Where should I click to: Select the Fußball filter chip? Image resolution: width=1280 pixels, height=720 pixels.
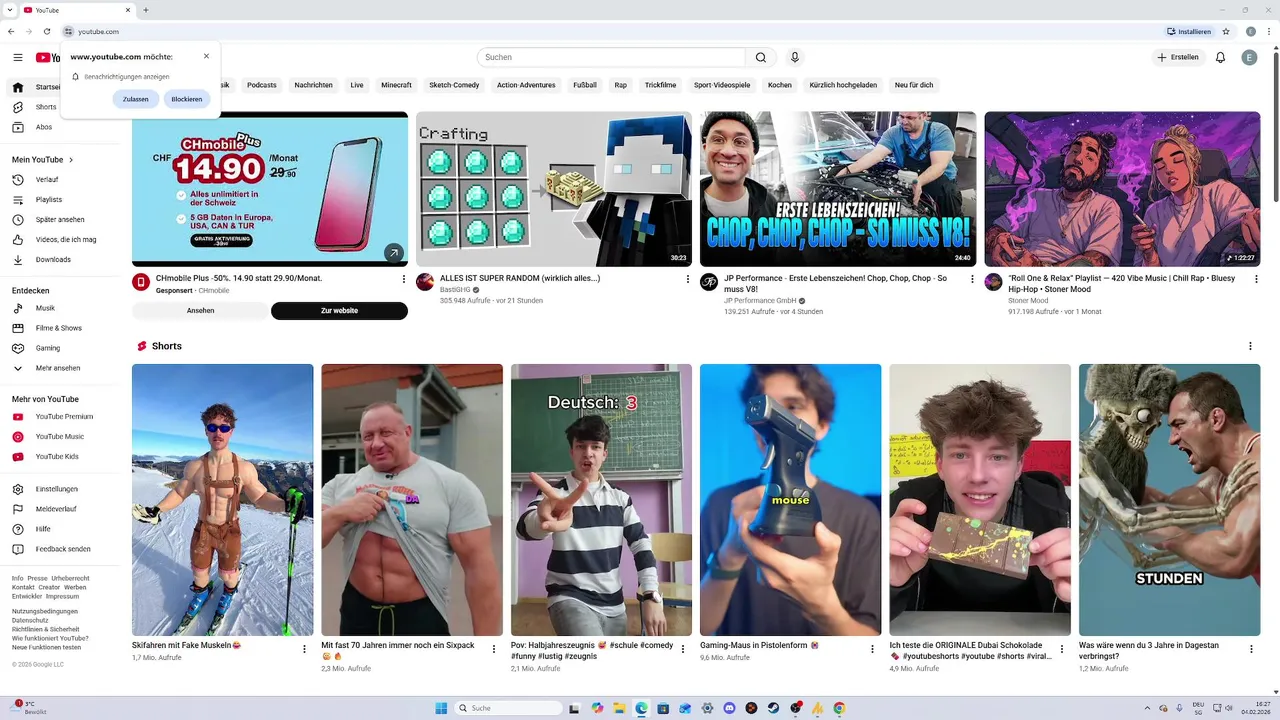click(585, 85)
